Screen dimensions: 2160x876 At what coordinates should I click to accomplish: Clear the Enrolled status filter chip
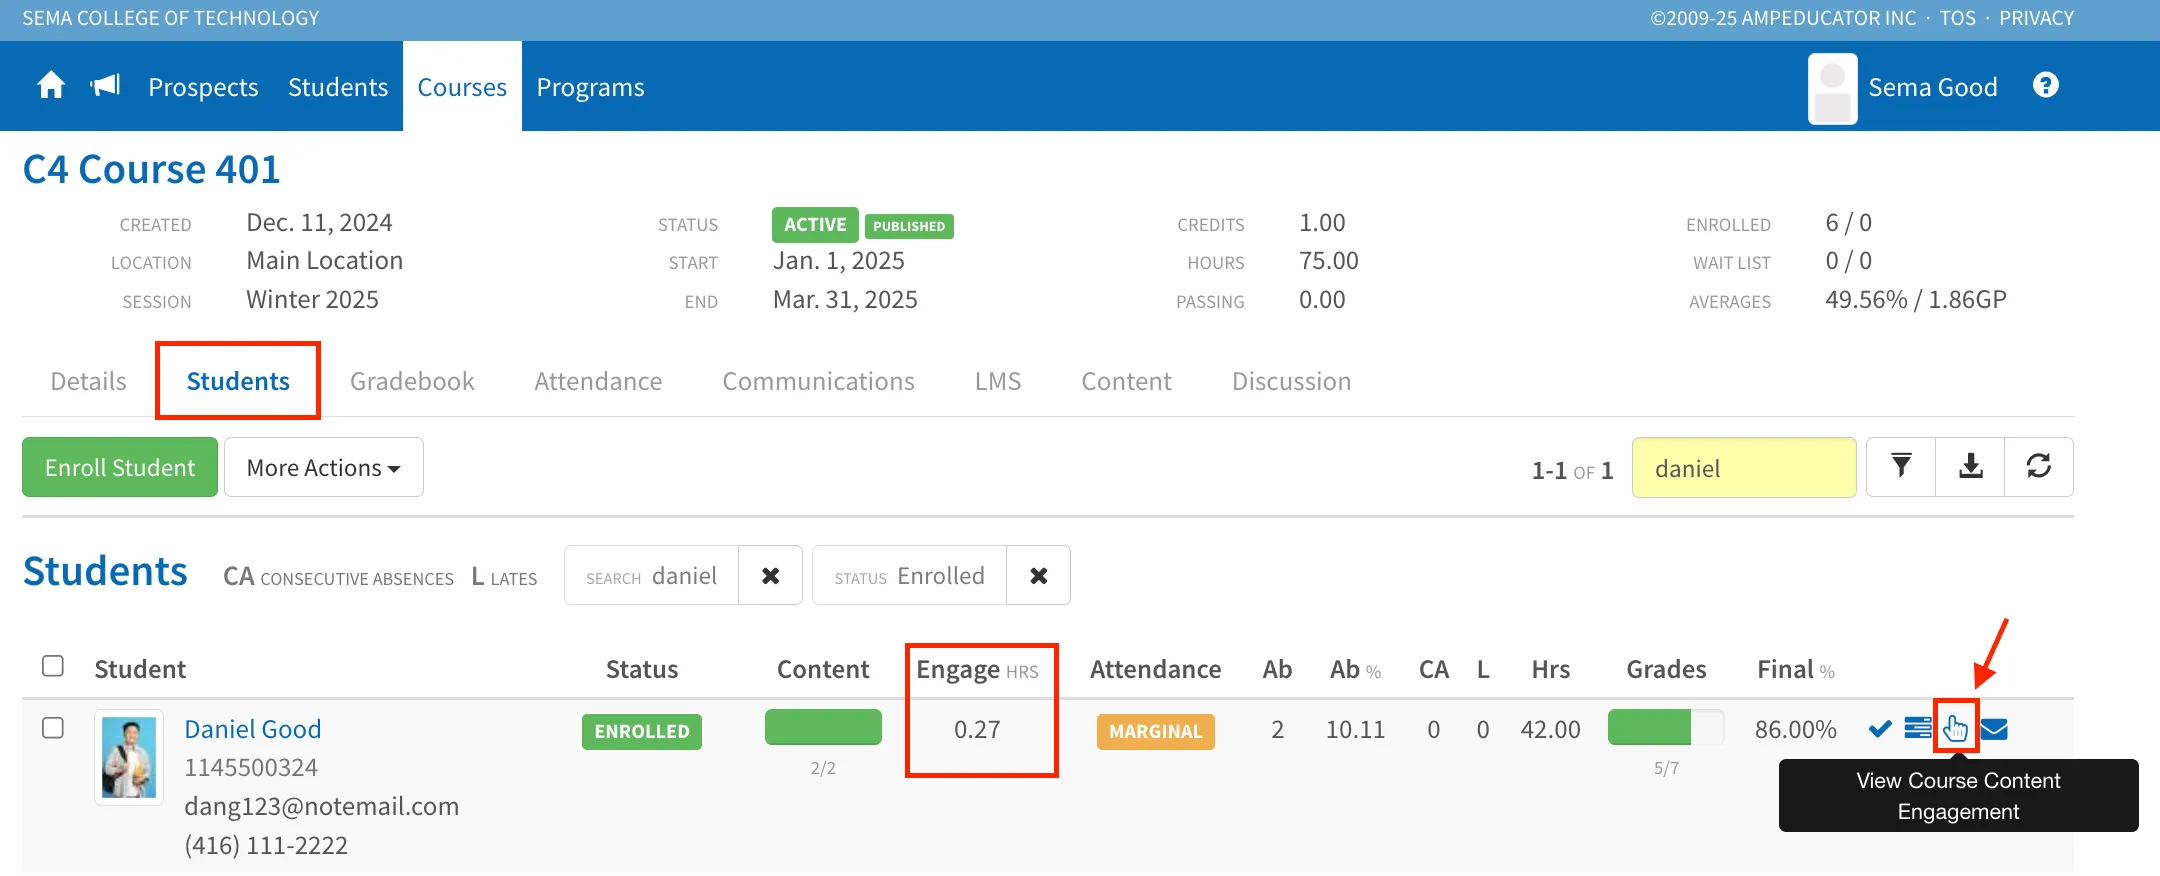point(1038,576)
